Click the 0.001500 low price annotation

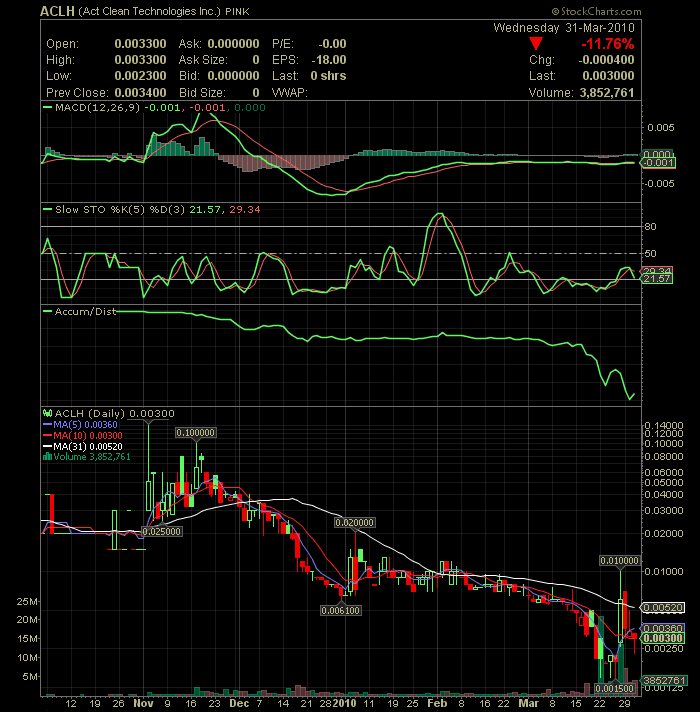(x=615, y=688)
